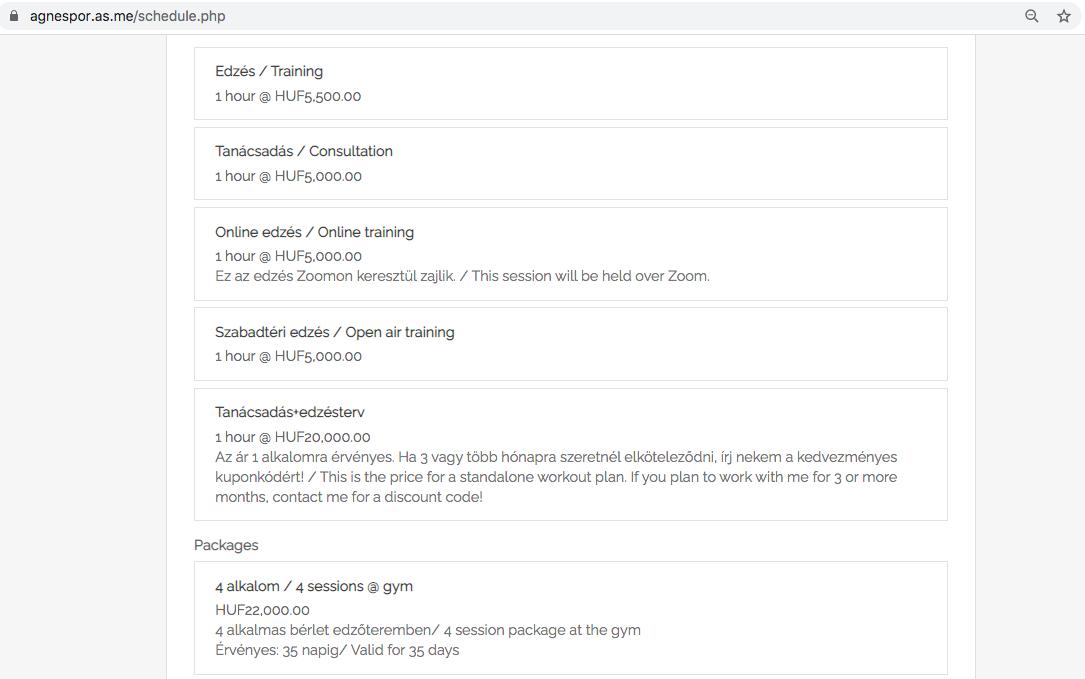
Task: Bookmark this page with the star icon
Action: coord(1064,16)
